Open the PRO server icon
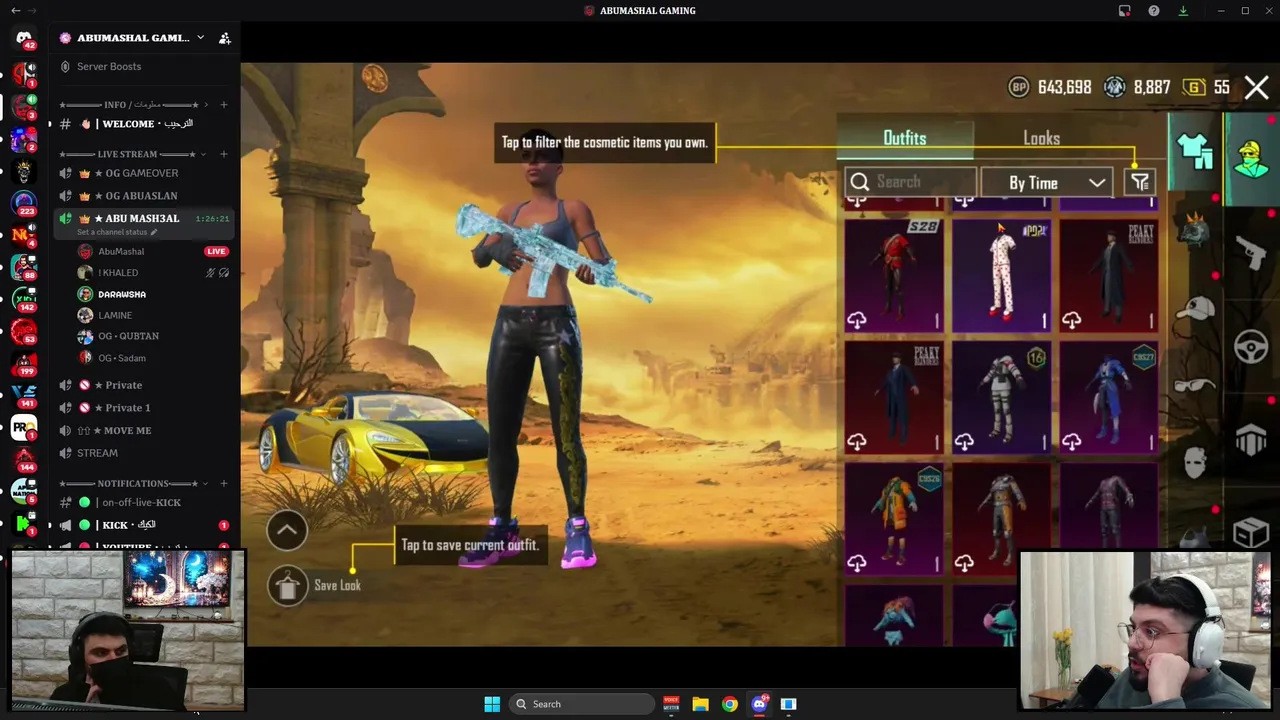The image size is (1280, 720). coord(24,429)
